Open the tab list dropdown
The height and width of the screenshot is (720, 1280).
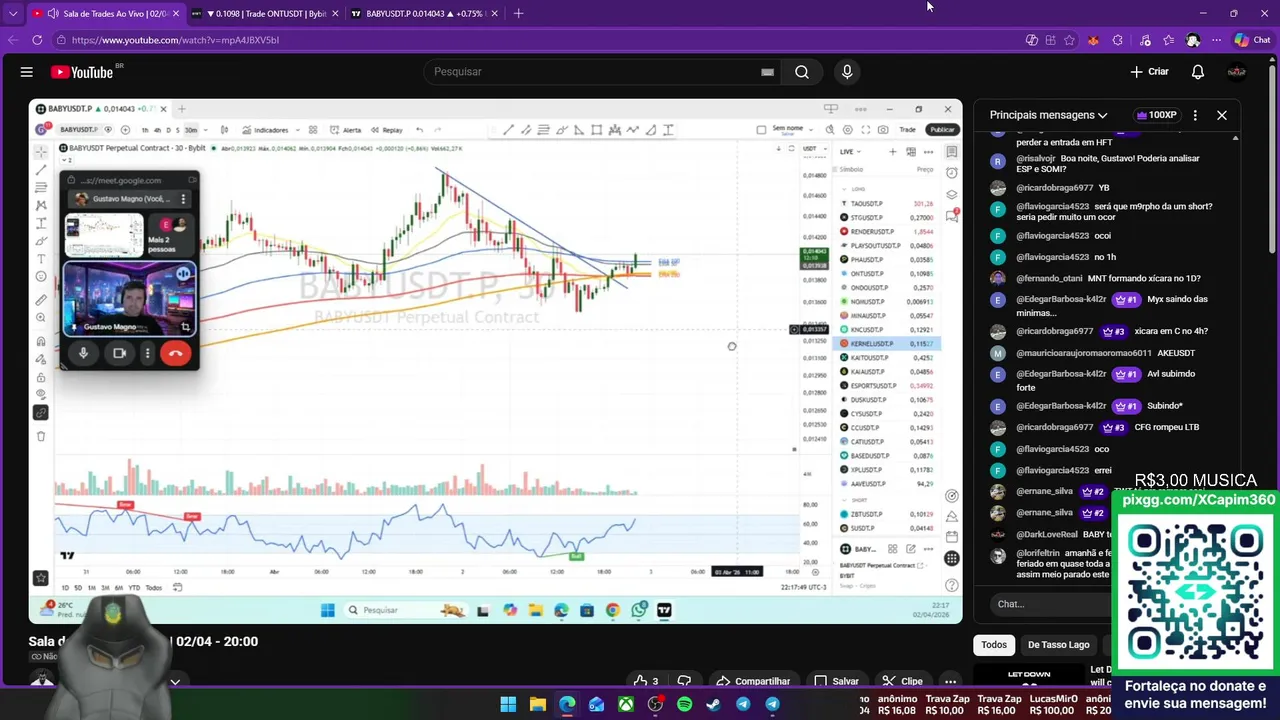[x=13, y=14]
